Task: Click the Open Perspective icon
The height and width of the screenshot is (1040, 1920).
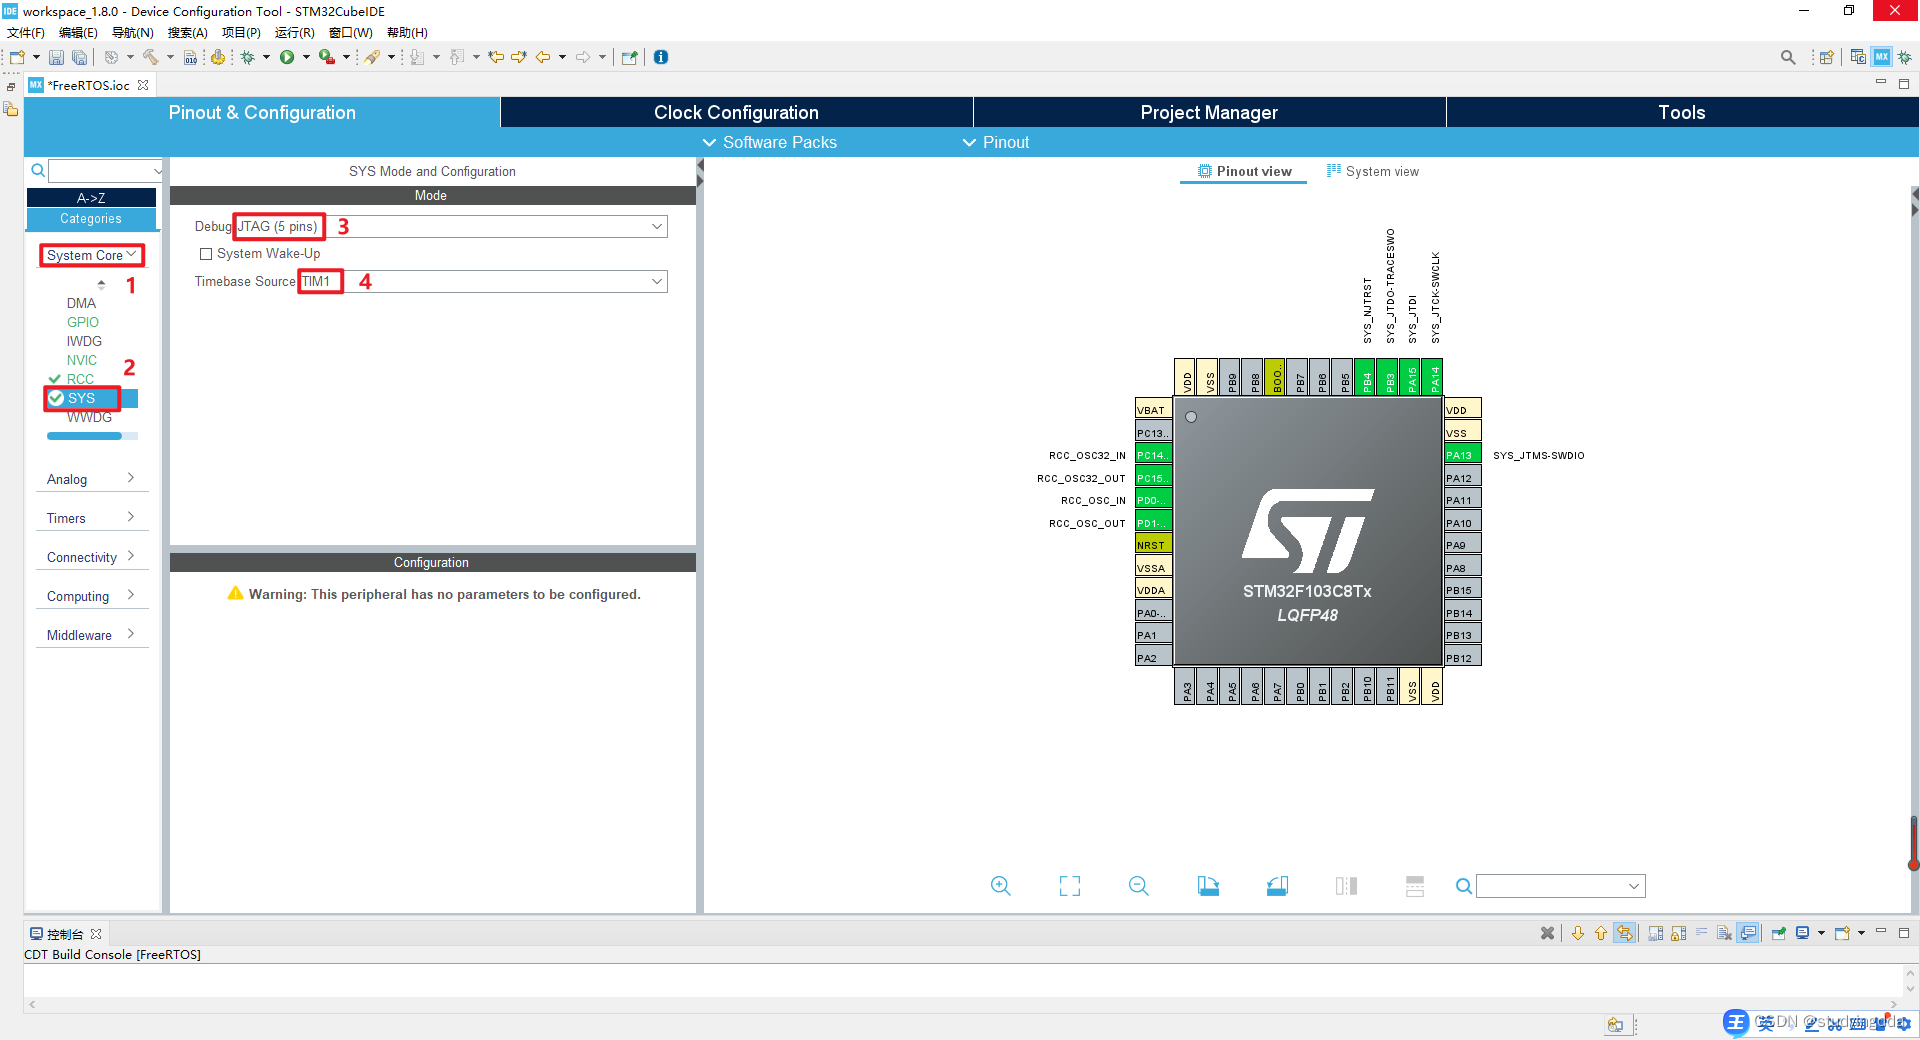Action: coord(1826,57)
